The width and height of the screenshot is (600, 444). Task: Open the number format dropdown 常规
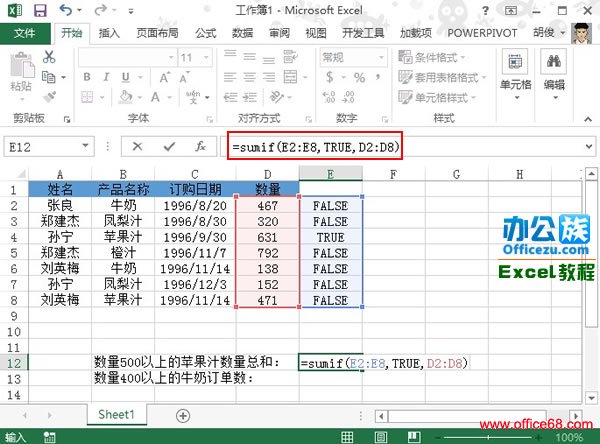(x=381, y=58)
